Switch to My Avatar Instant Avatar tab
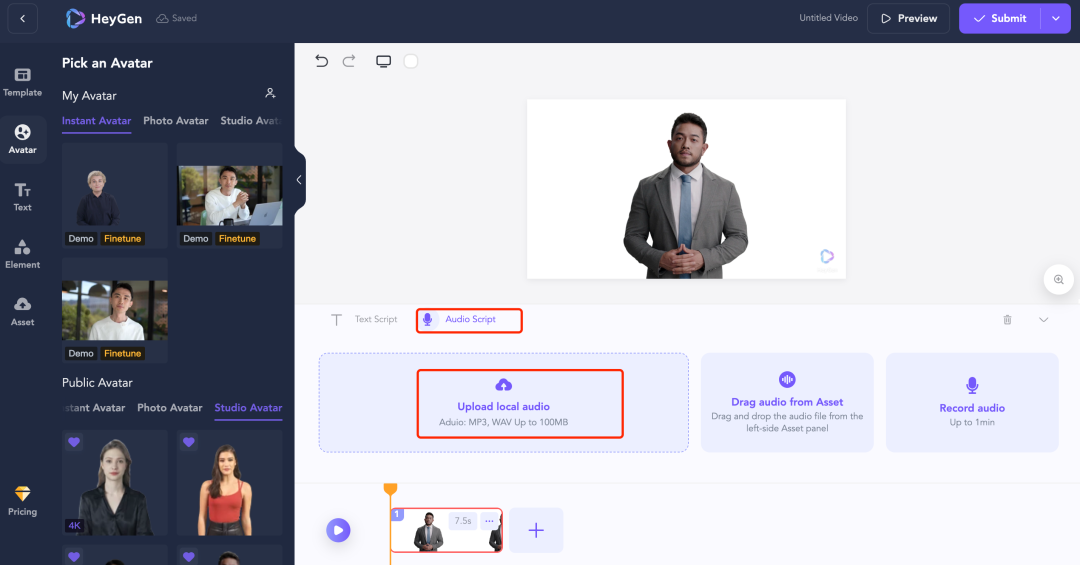The width and height of the screenshot is (1080, 565). [96, 121]
